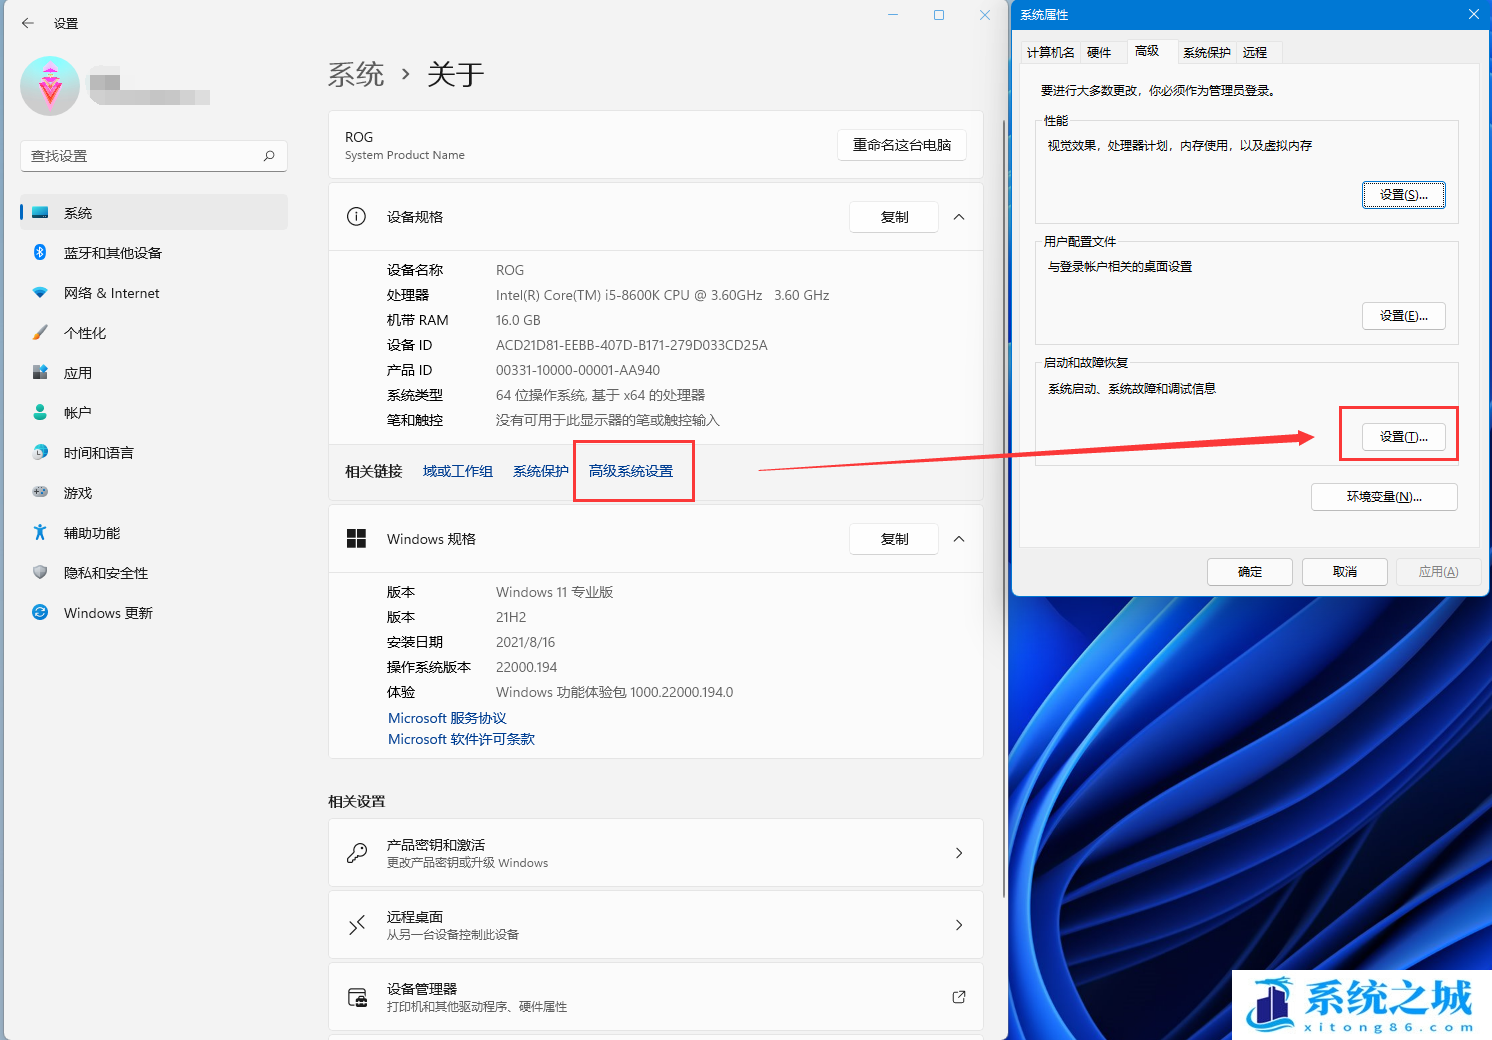
Task: Click the external-link icon for 设备管理器
Action: coord(959,997)
